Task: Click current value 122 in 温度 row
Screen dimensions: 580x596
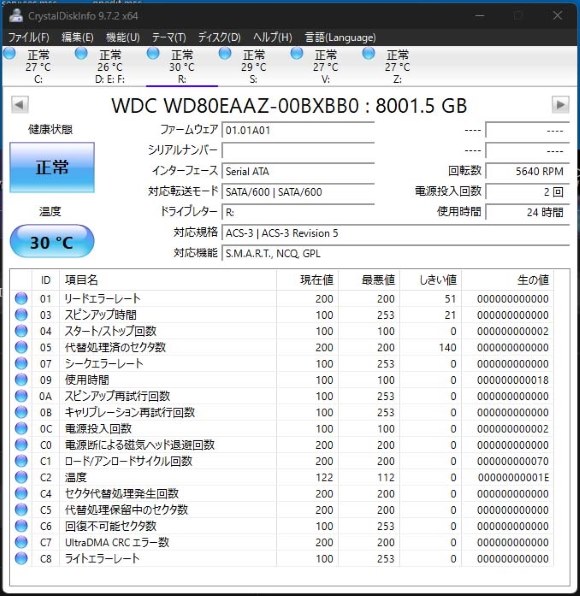Action: tap(324, 477)
